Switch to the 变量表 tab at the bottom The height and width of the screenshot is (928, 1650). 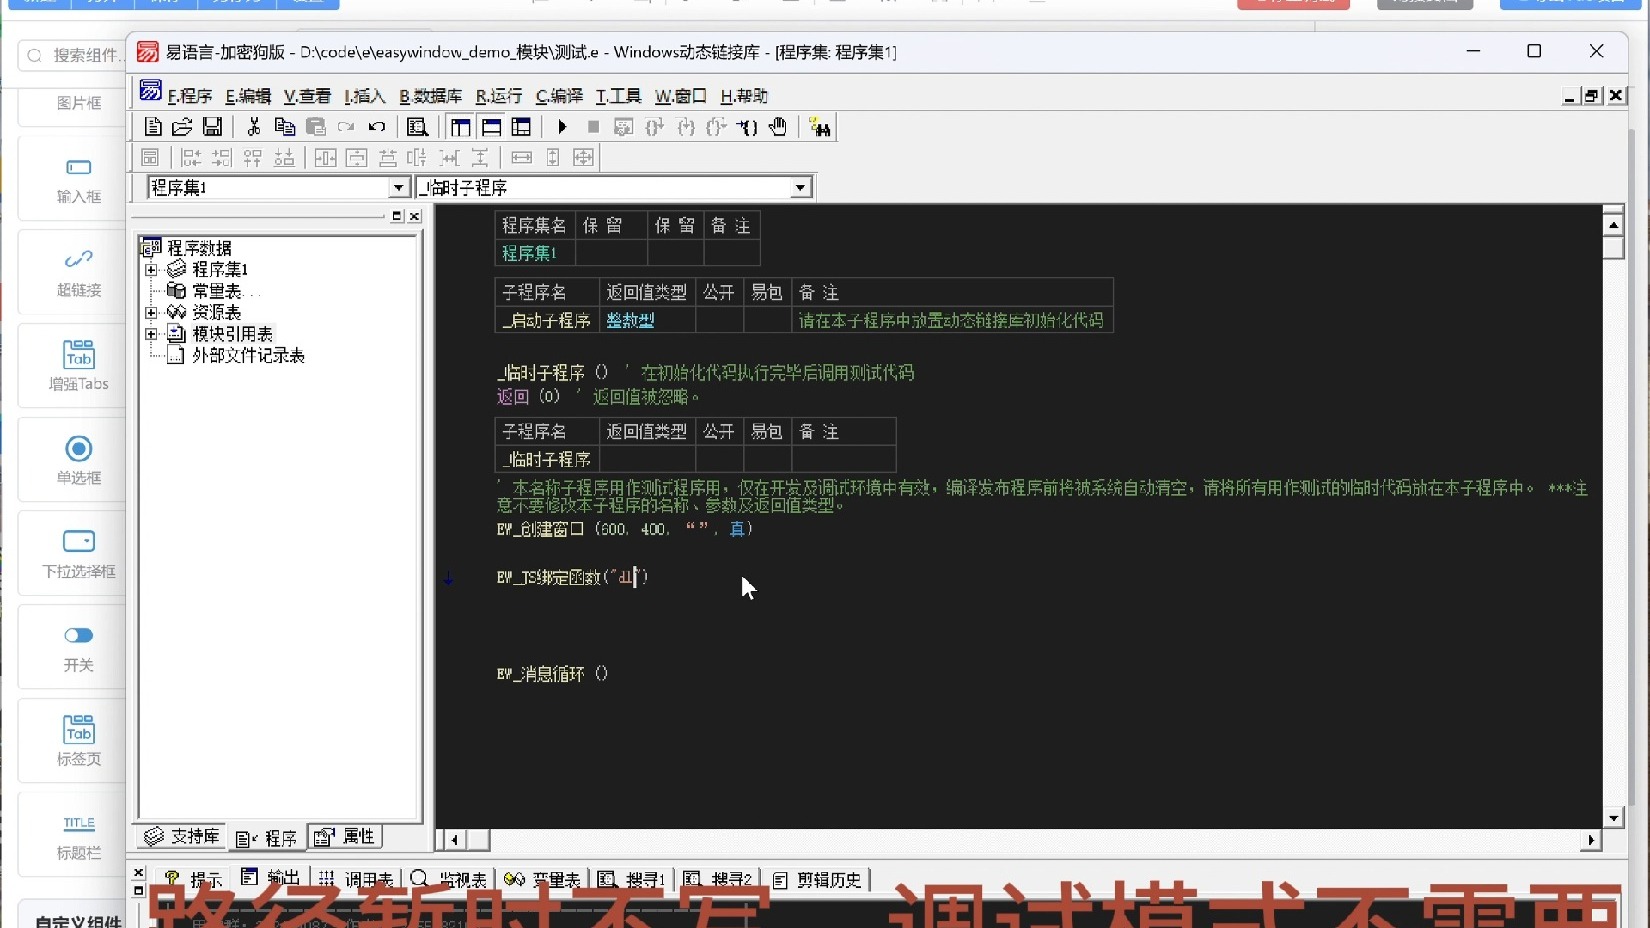point(543,880)
